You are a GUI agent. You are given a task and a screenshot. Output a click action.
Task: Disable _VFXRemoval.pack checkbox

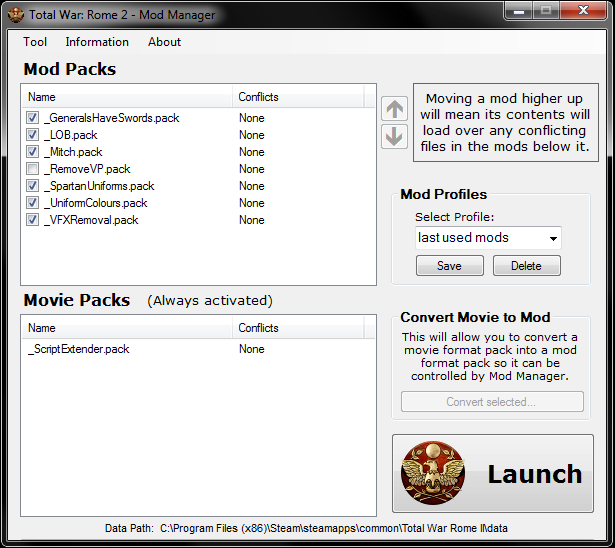click(x=33, y=220)
